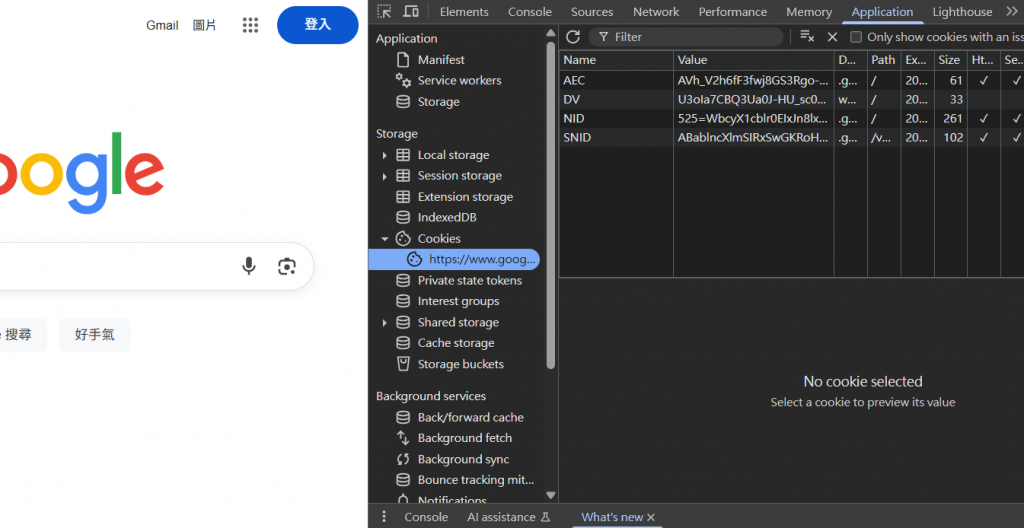
Task: Switch to the Network tab
Action: click(656, 12)
